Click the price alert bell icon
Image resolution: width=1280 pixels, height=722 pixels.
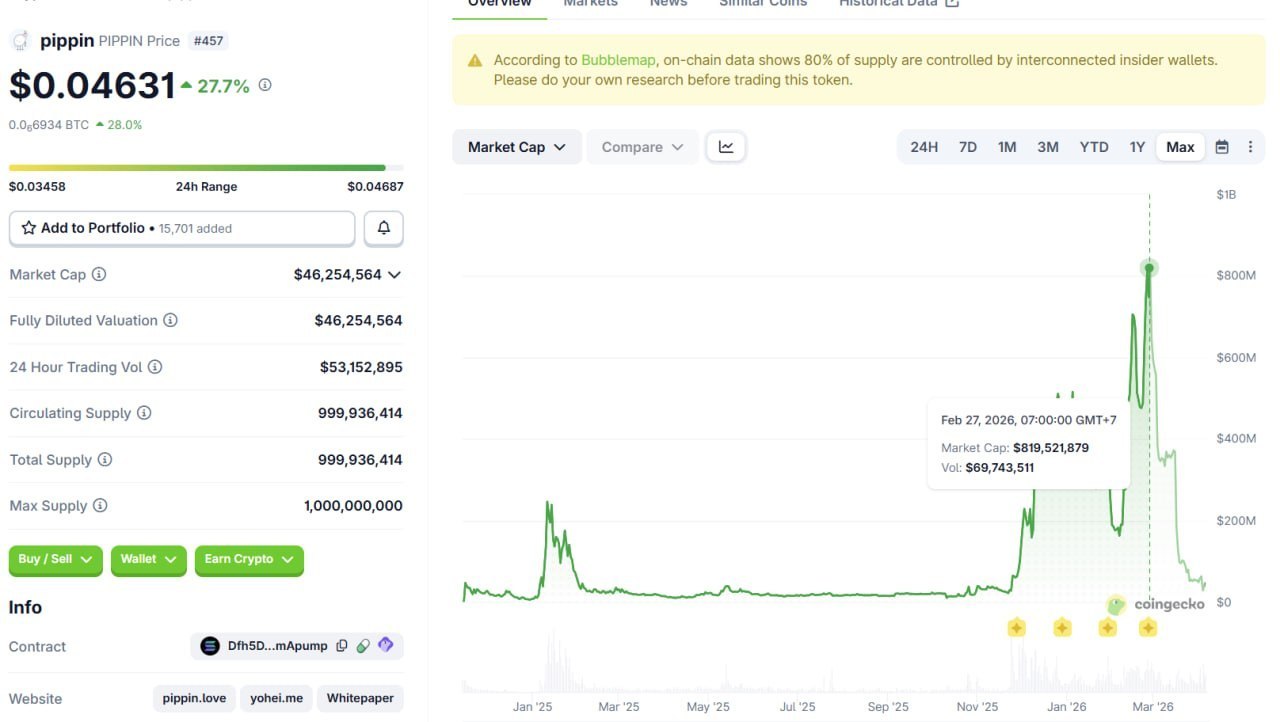[x=383, y=228]
